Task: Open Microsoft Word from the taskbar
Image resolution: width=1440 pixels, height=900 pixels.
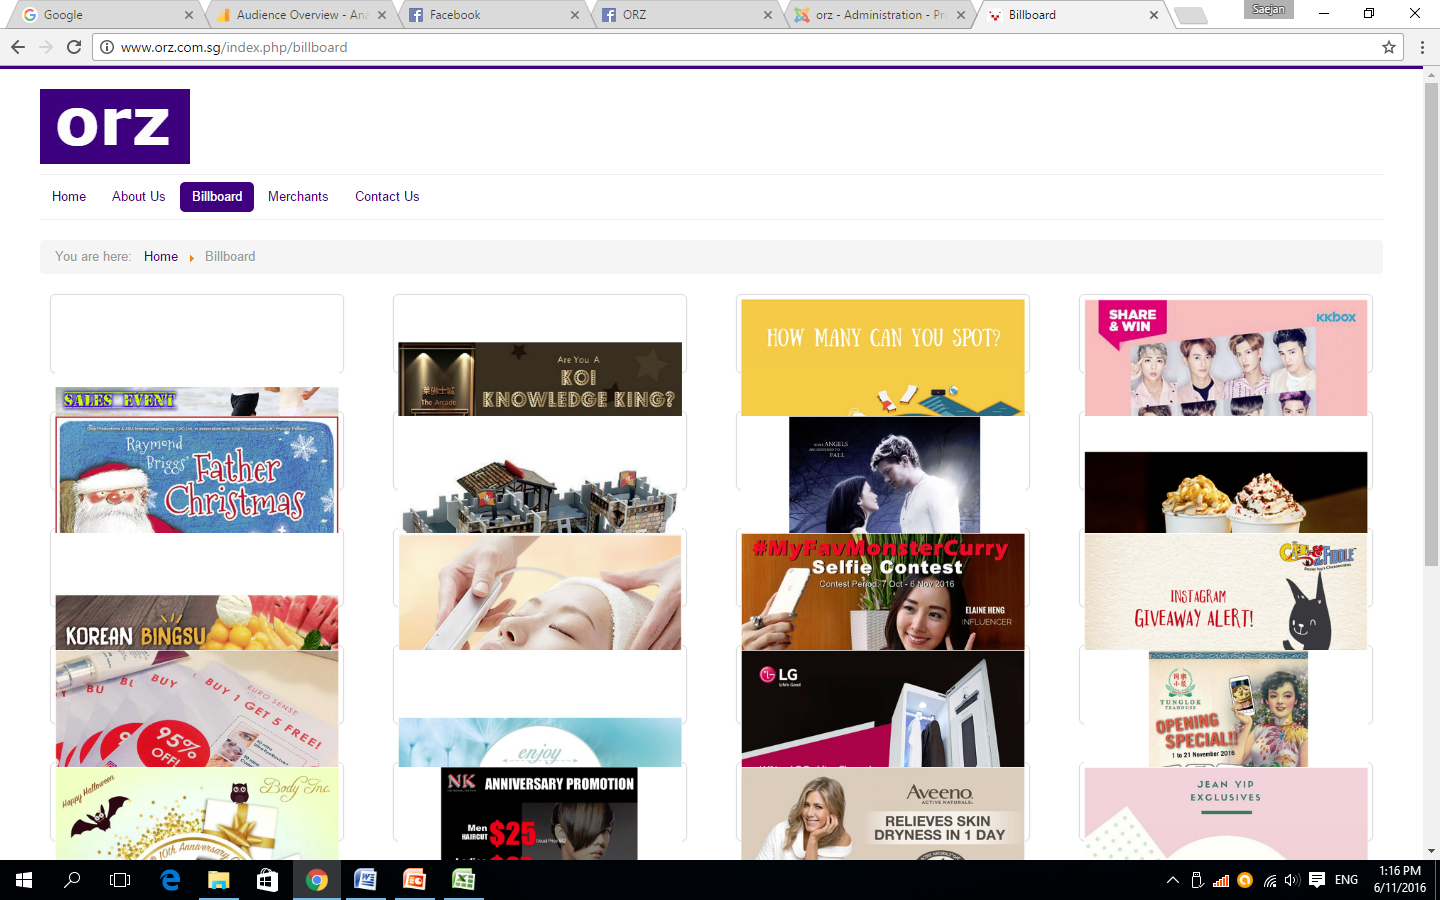Action: tap(365, 880)
